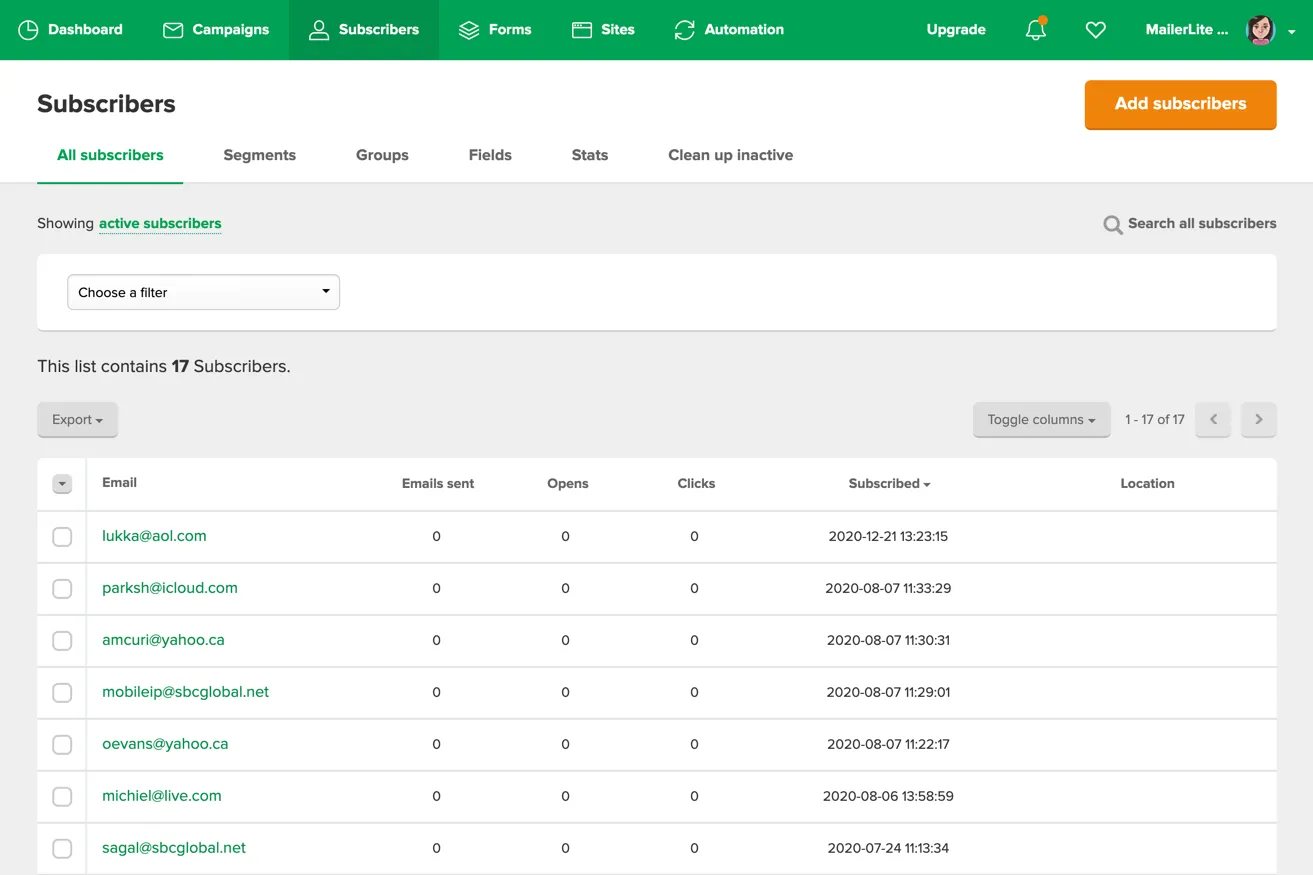Go to previous page arrow
The width and height of the screenshot is (1313, 875).
(x=1213, y=420)
